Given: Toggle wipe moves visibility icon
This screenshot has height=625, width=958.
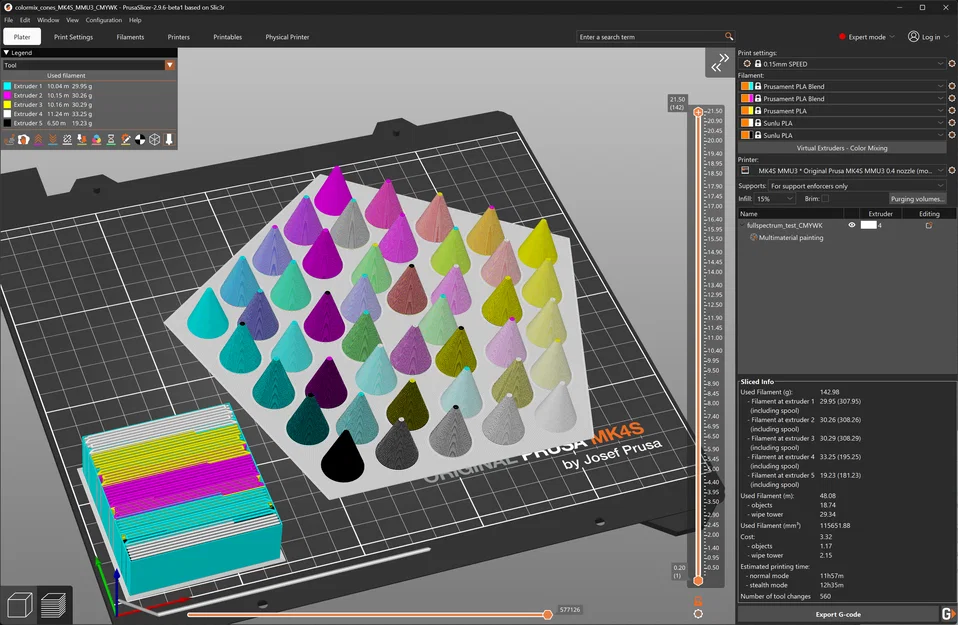Looking at the screenshot, I should pyautogui.click(x=24, y=140).
